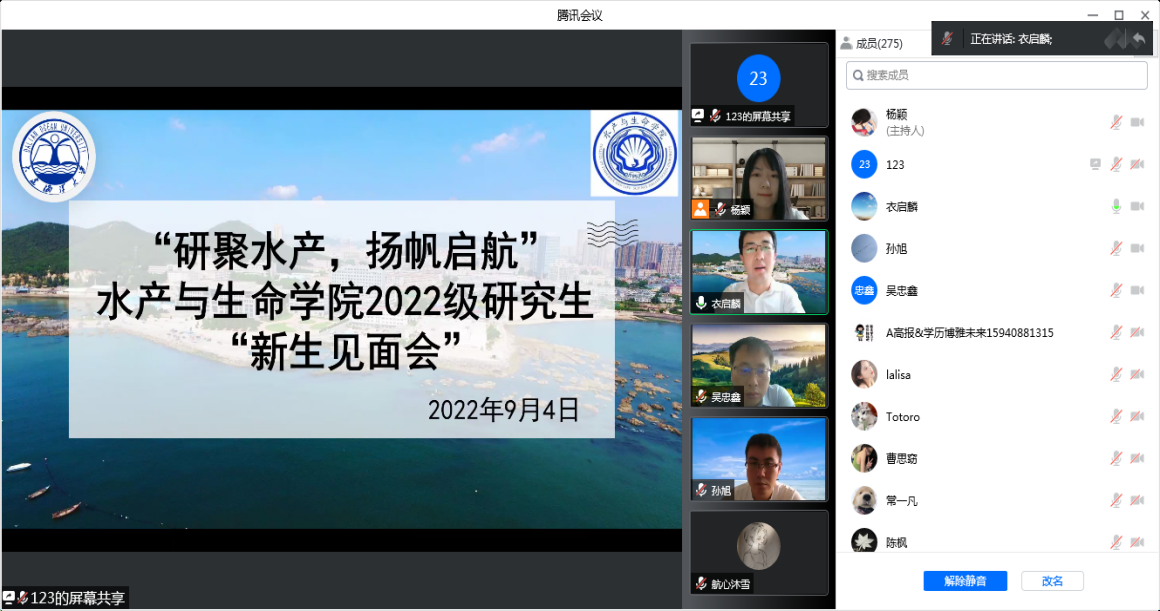
Task: Click the 改名 rename button
Action: click(1052, 581)
